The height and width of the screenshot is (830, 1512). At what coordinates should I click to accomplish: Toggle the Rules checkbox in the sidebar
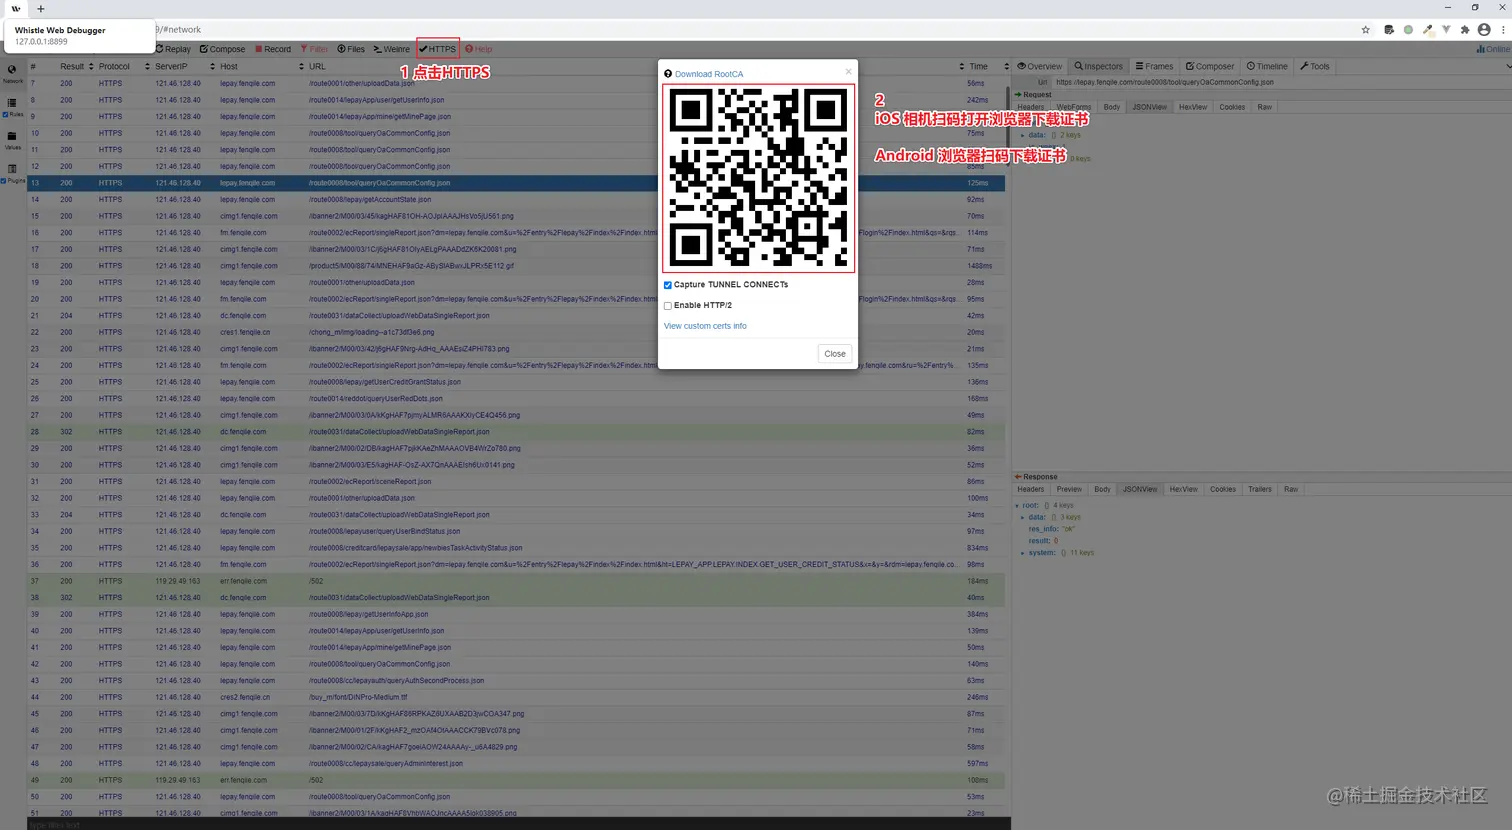pos(5,114)
